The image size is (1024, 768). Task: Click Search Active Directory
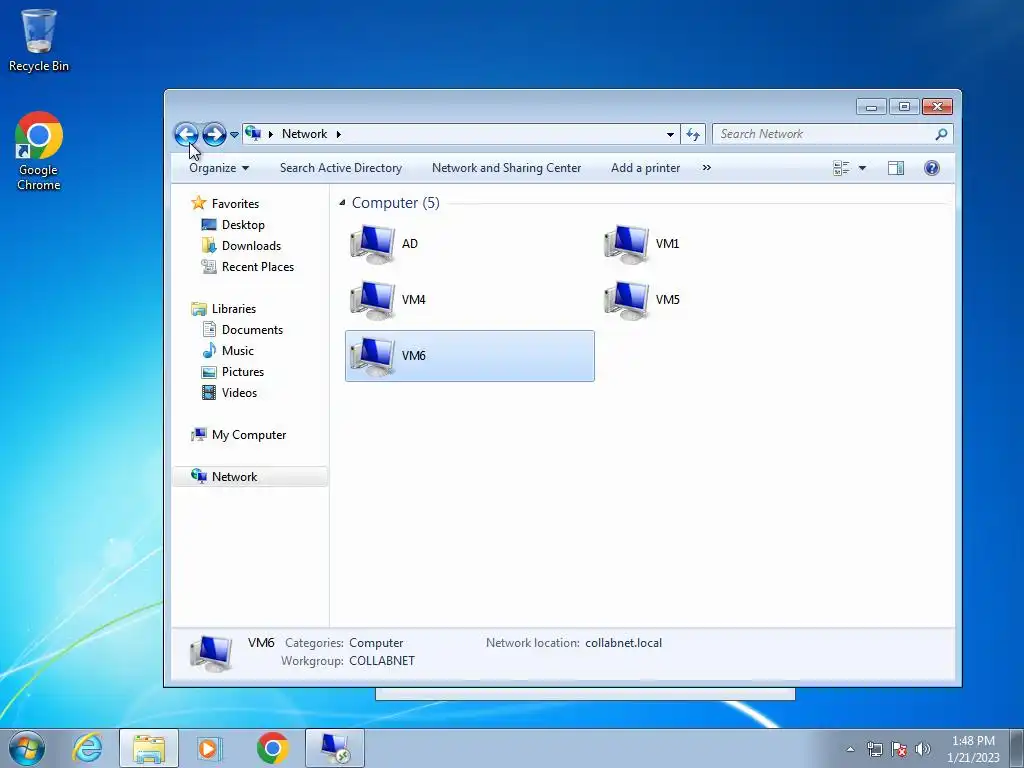point(341,168)
